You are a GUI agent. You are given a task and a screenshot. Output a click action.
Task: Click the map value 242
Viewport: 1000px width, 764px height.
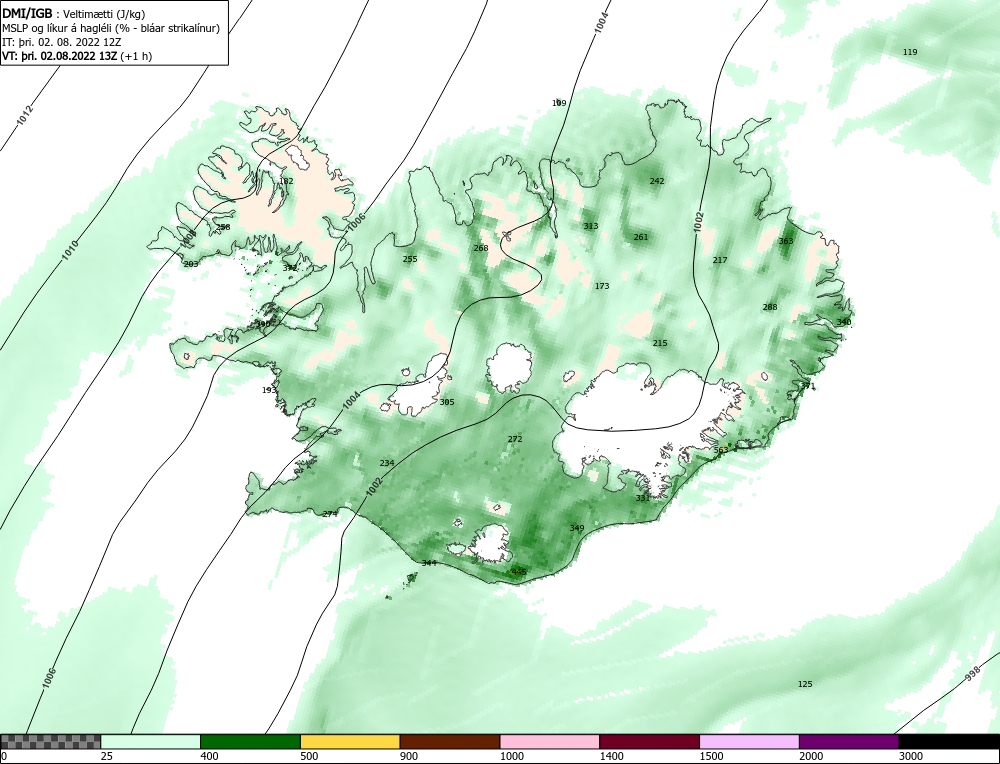pos(657,181)
